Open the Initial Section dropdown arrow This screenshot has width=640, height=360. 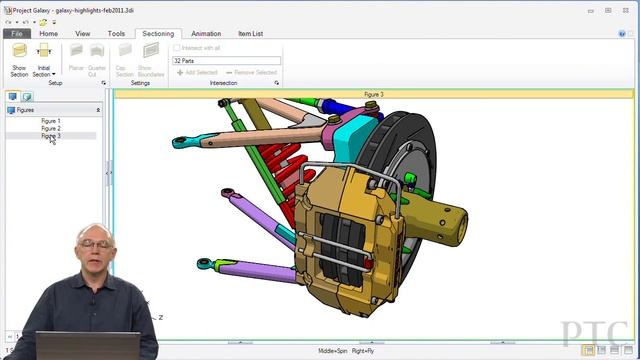pyautogui.click(x=53, y=74)
